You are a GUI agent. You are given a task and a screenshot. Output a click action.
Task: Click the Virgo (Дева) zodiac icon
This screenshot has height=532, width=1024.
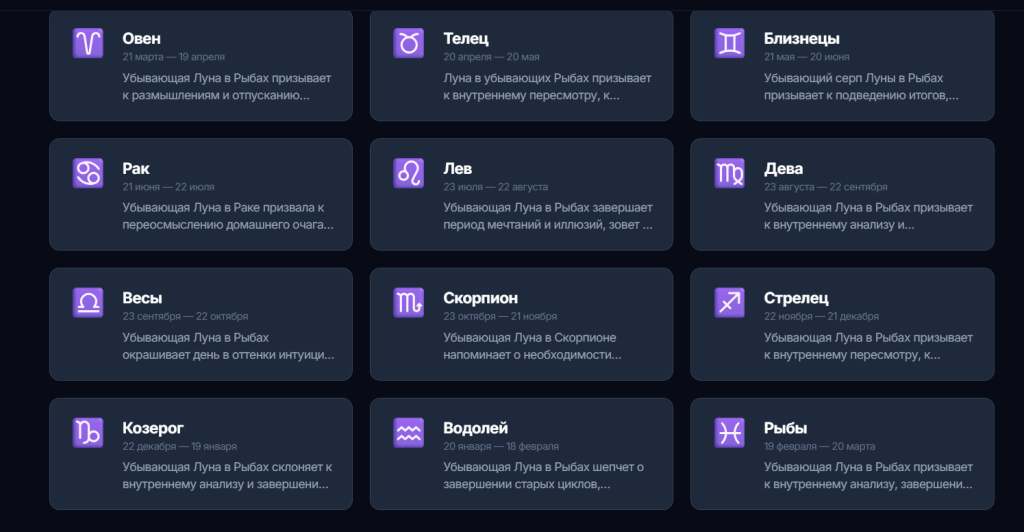tap(729, 173)
